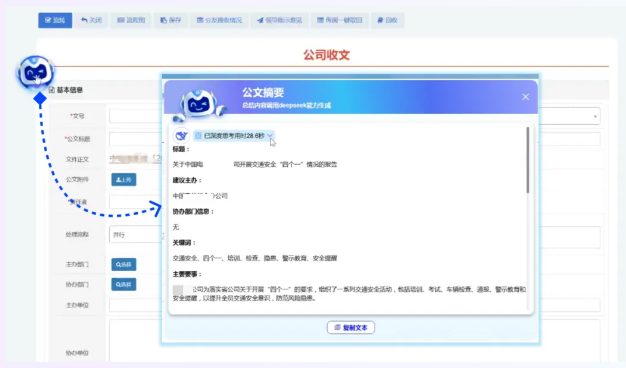Open the blurred 文件正文 file link
The height and width of the screenshot is (368, 626).
coord(135,158)
